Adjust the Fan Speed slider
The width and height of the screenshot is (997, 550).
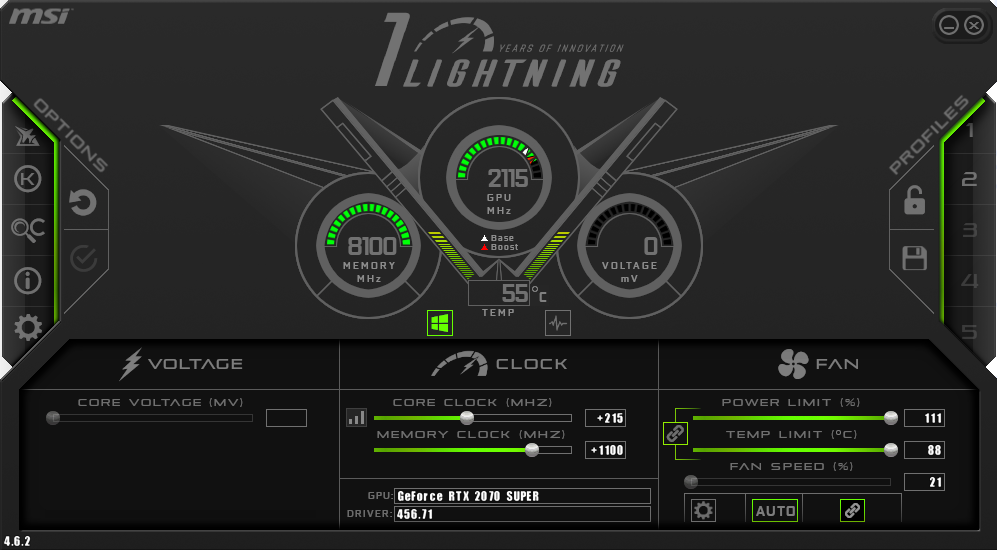787,482
